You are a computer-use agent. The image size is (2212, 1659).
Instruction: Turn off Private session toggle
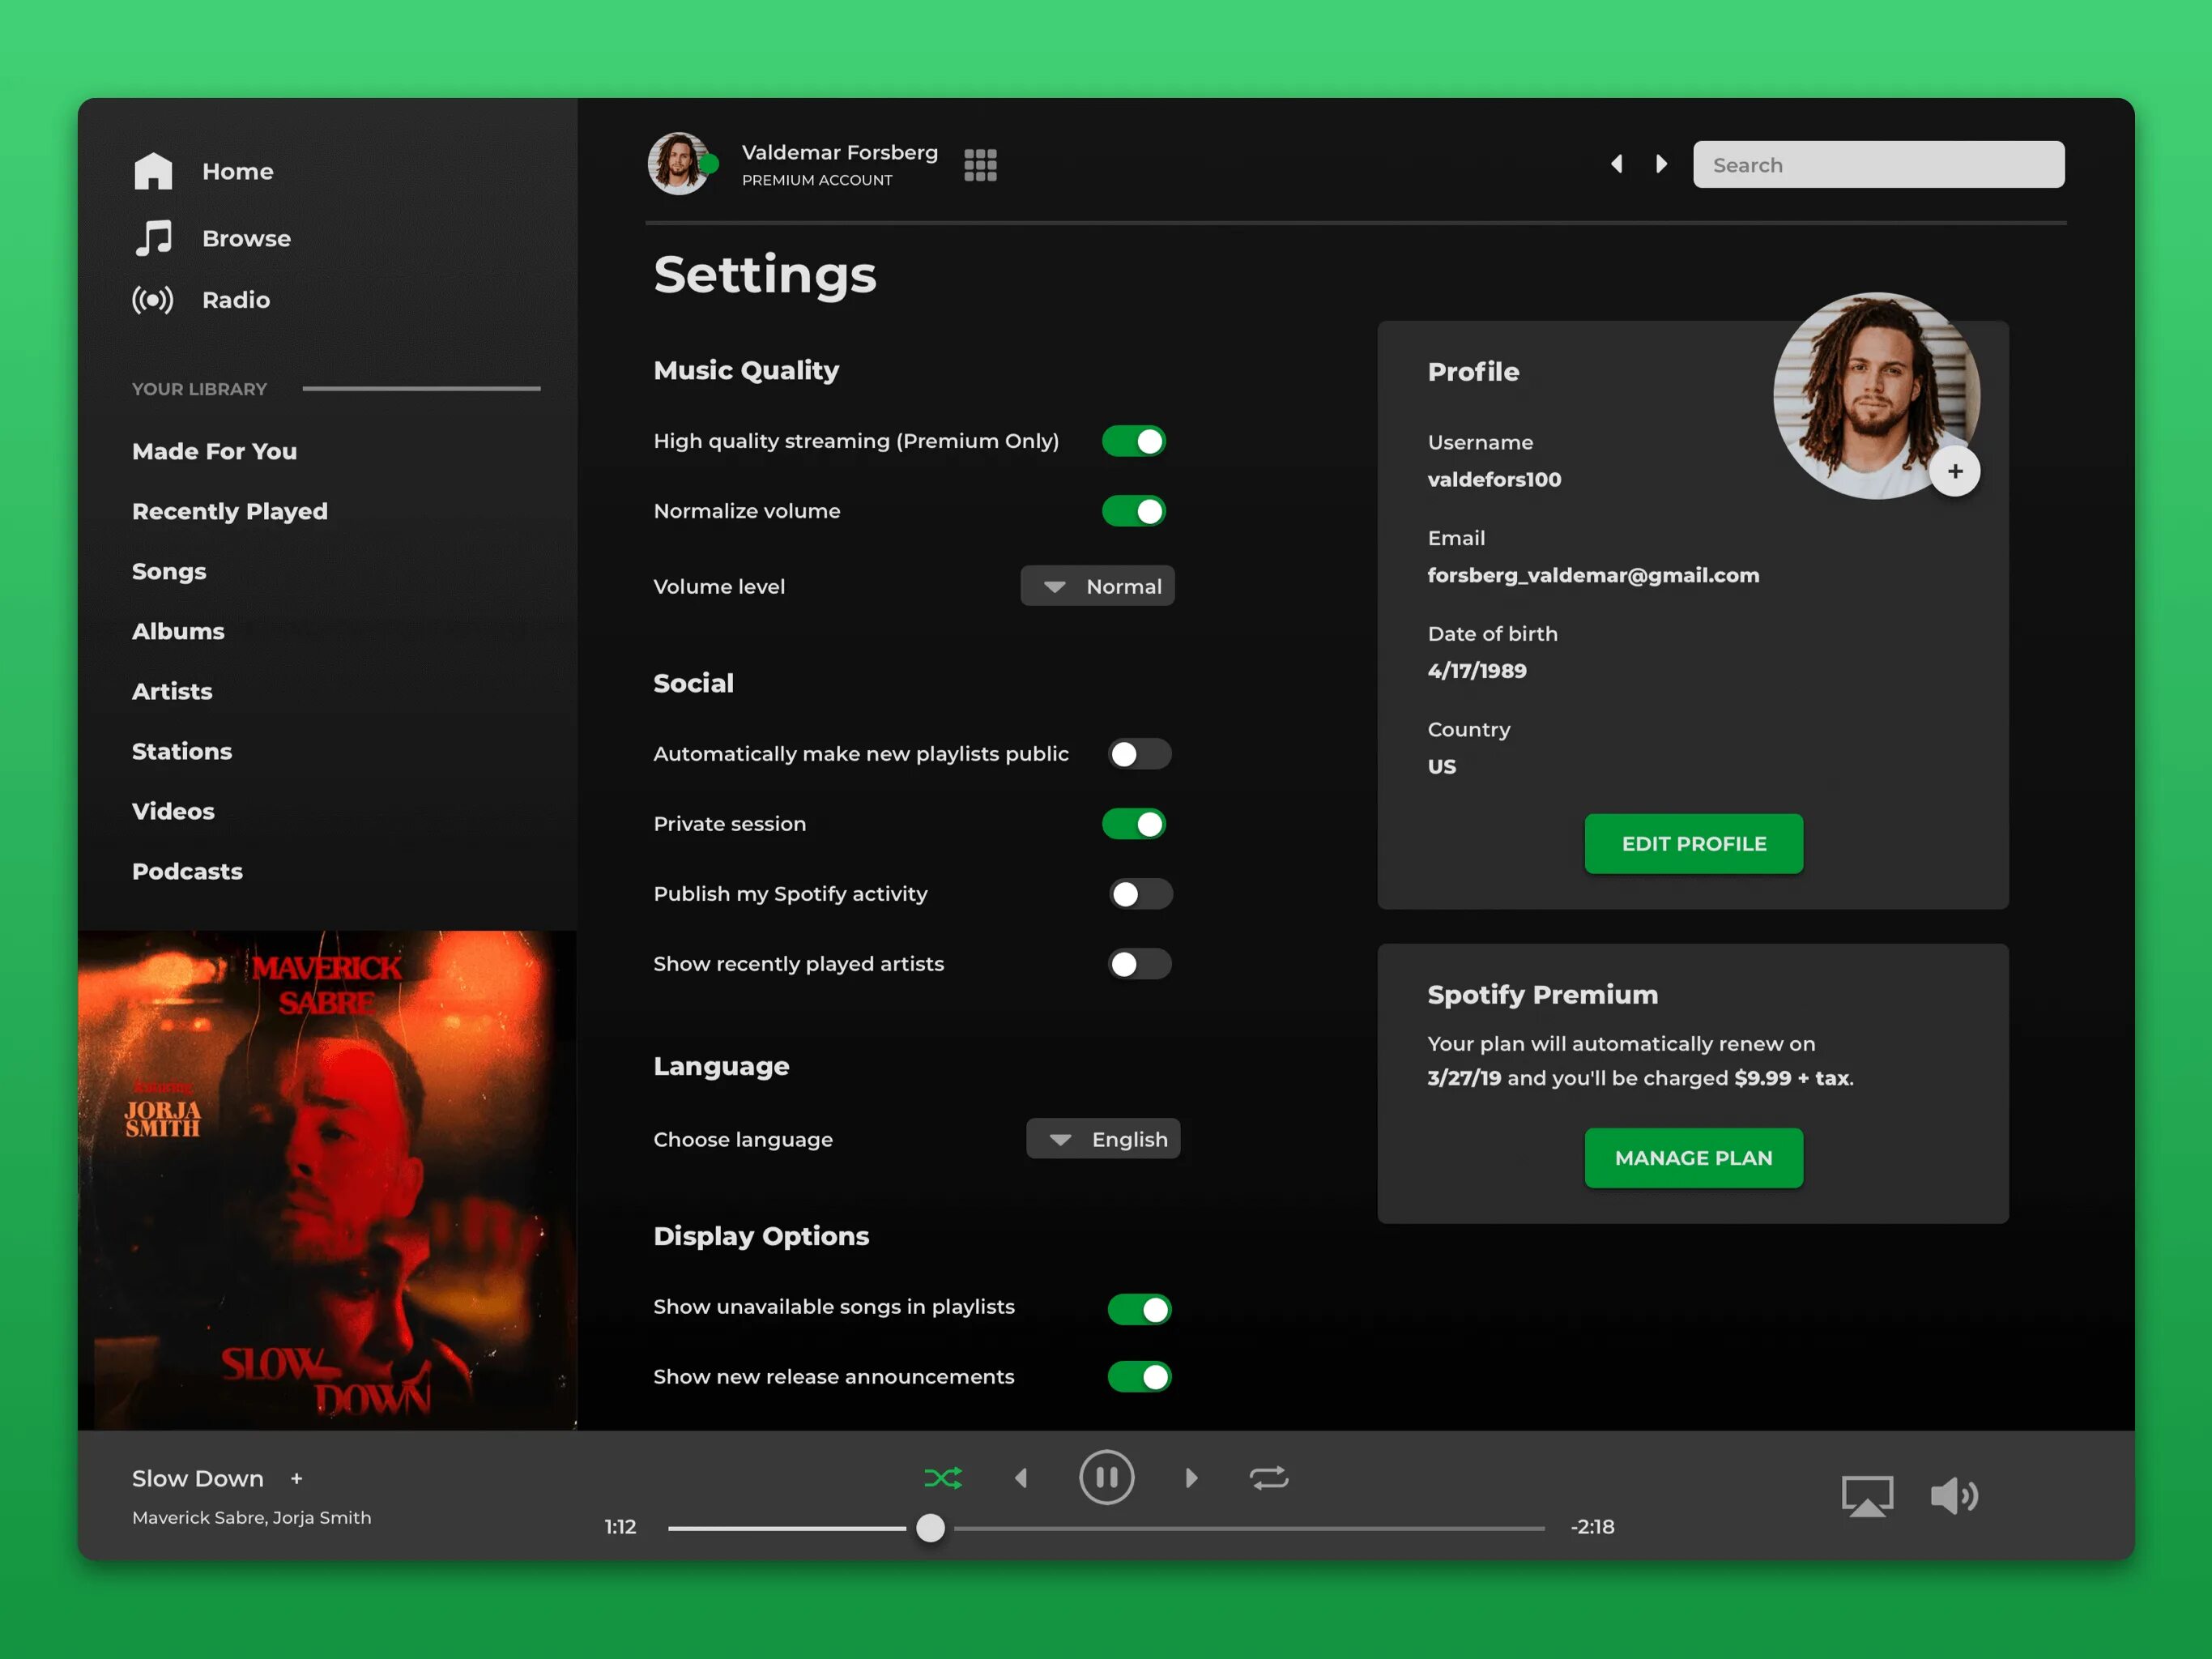tap(1134, 824)
